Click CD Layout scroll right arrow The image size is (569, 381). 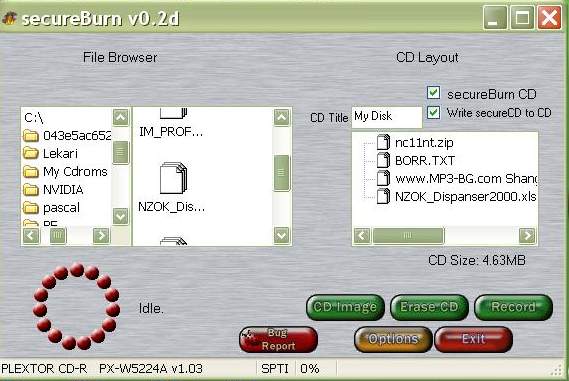coord(527,235)
